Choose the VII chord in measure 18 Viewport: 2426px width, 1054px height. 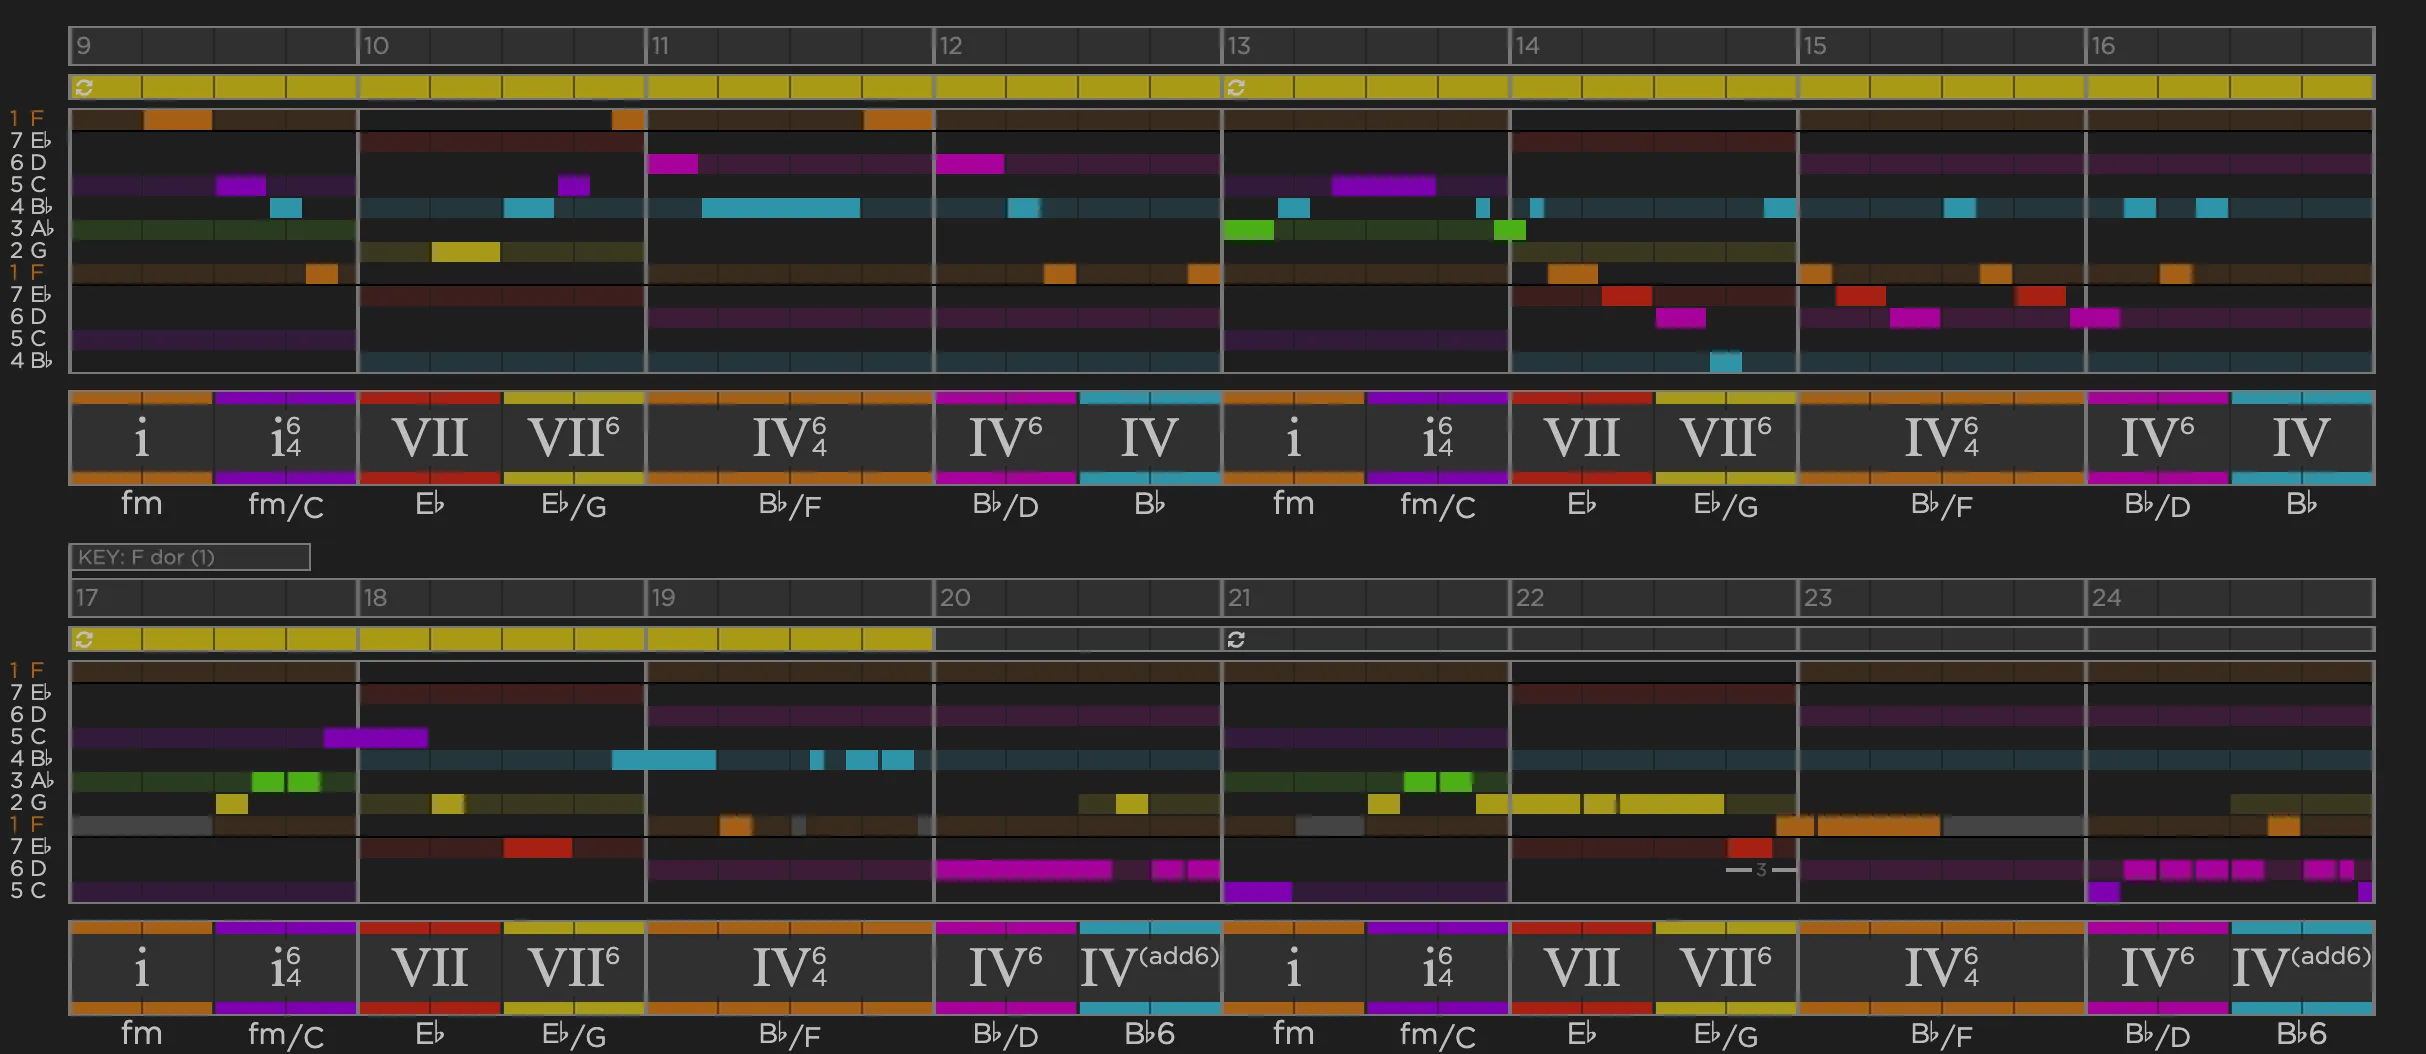(430, 968)
